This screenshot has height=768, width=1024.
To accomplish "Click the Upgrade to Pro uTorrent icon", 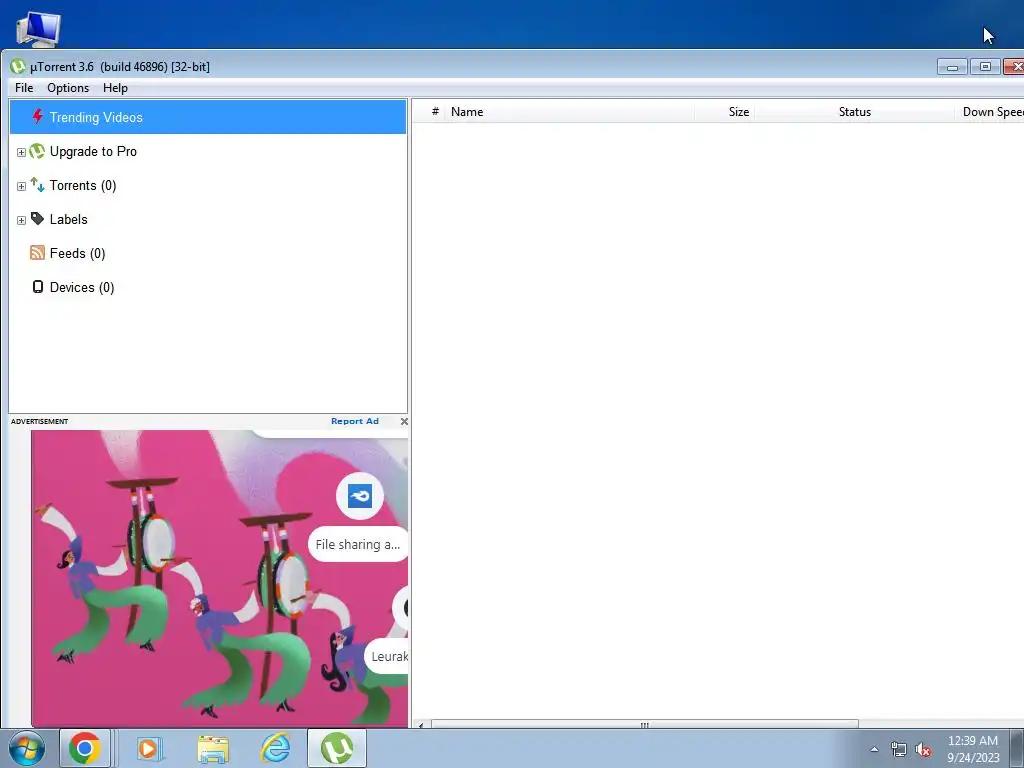I will pyautogui.click(x=37, y=152).
